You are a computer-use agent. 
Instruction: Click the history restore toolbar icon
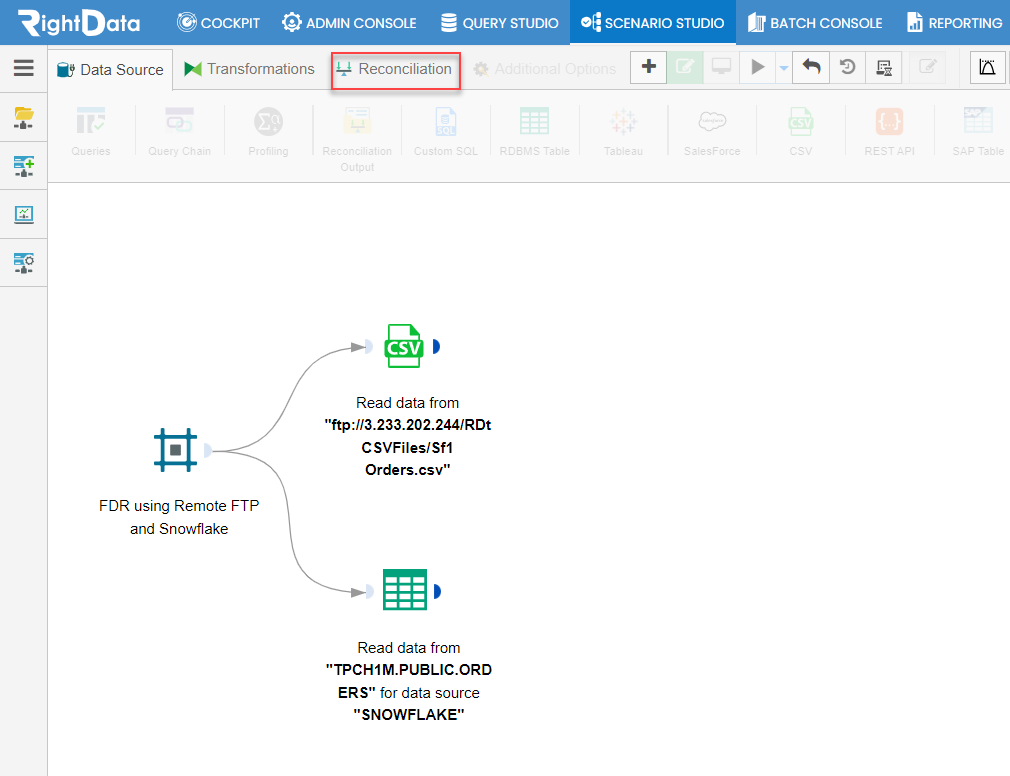[847, 67]
